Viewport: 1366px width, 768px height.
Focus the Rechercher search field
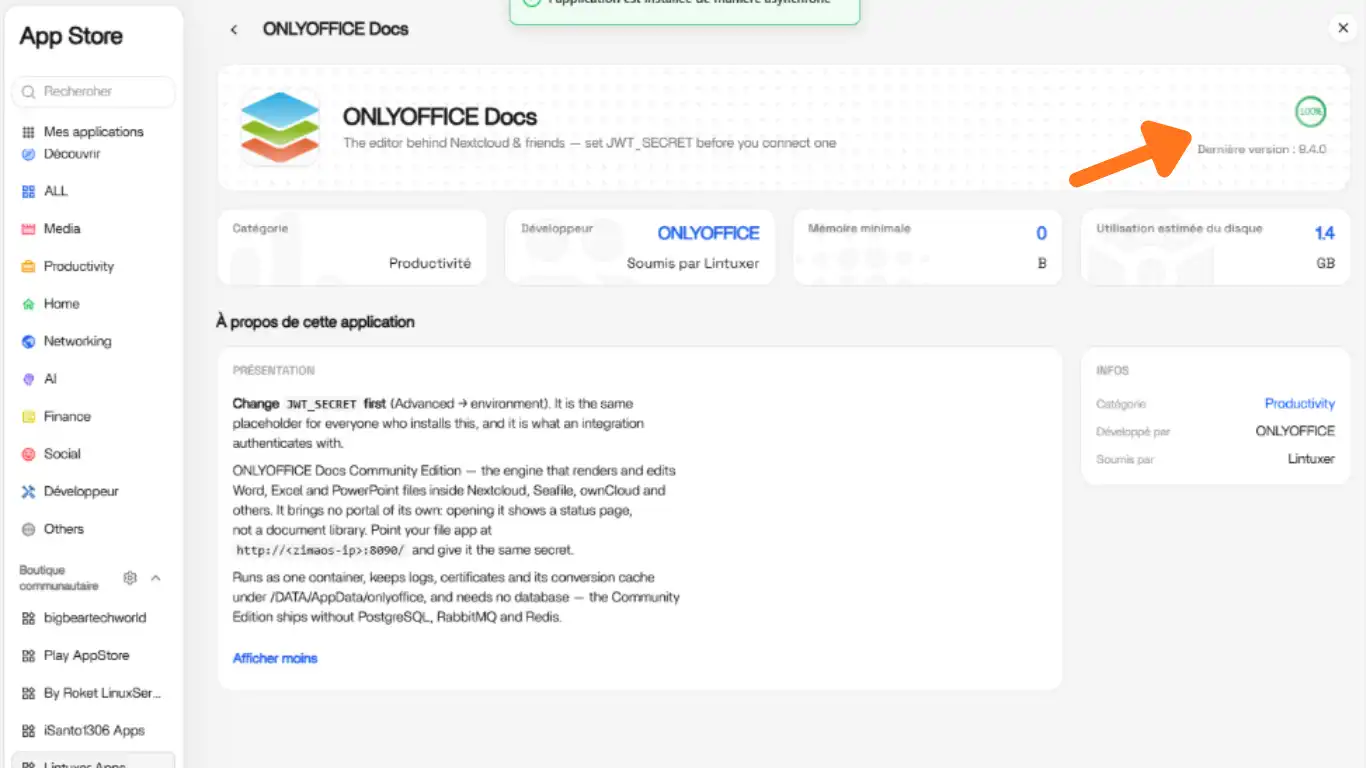click(x=94, y=91)
